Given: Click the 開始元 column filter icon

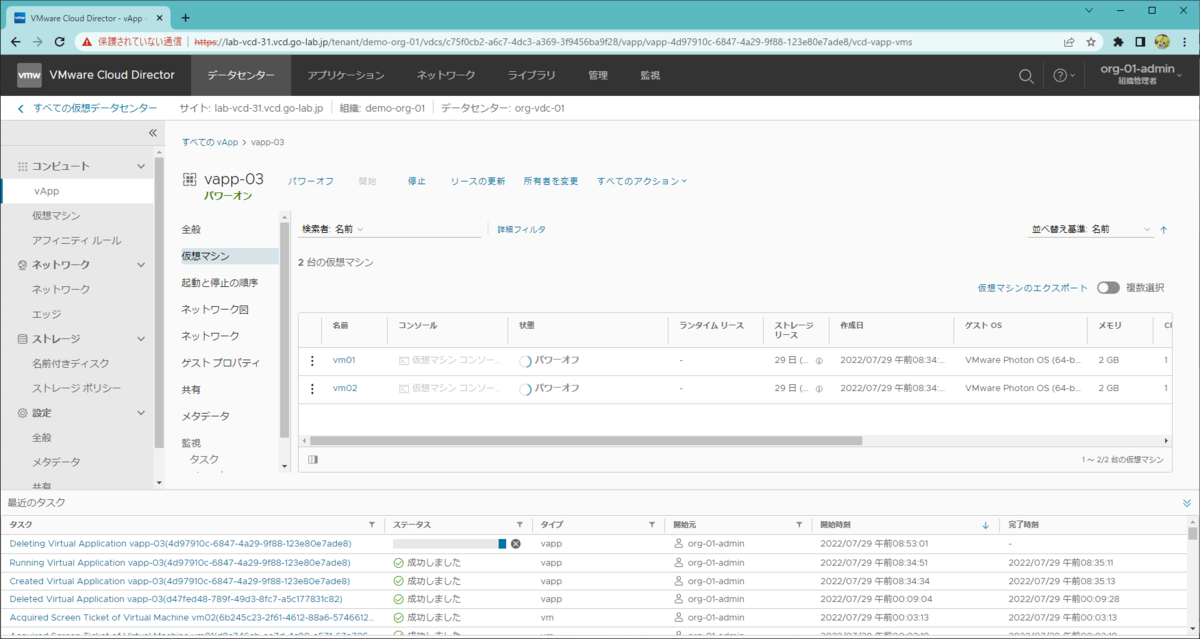Looking at the screenshot, I should click(x=799, y=524).
